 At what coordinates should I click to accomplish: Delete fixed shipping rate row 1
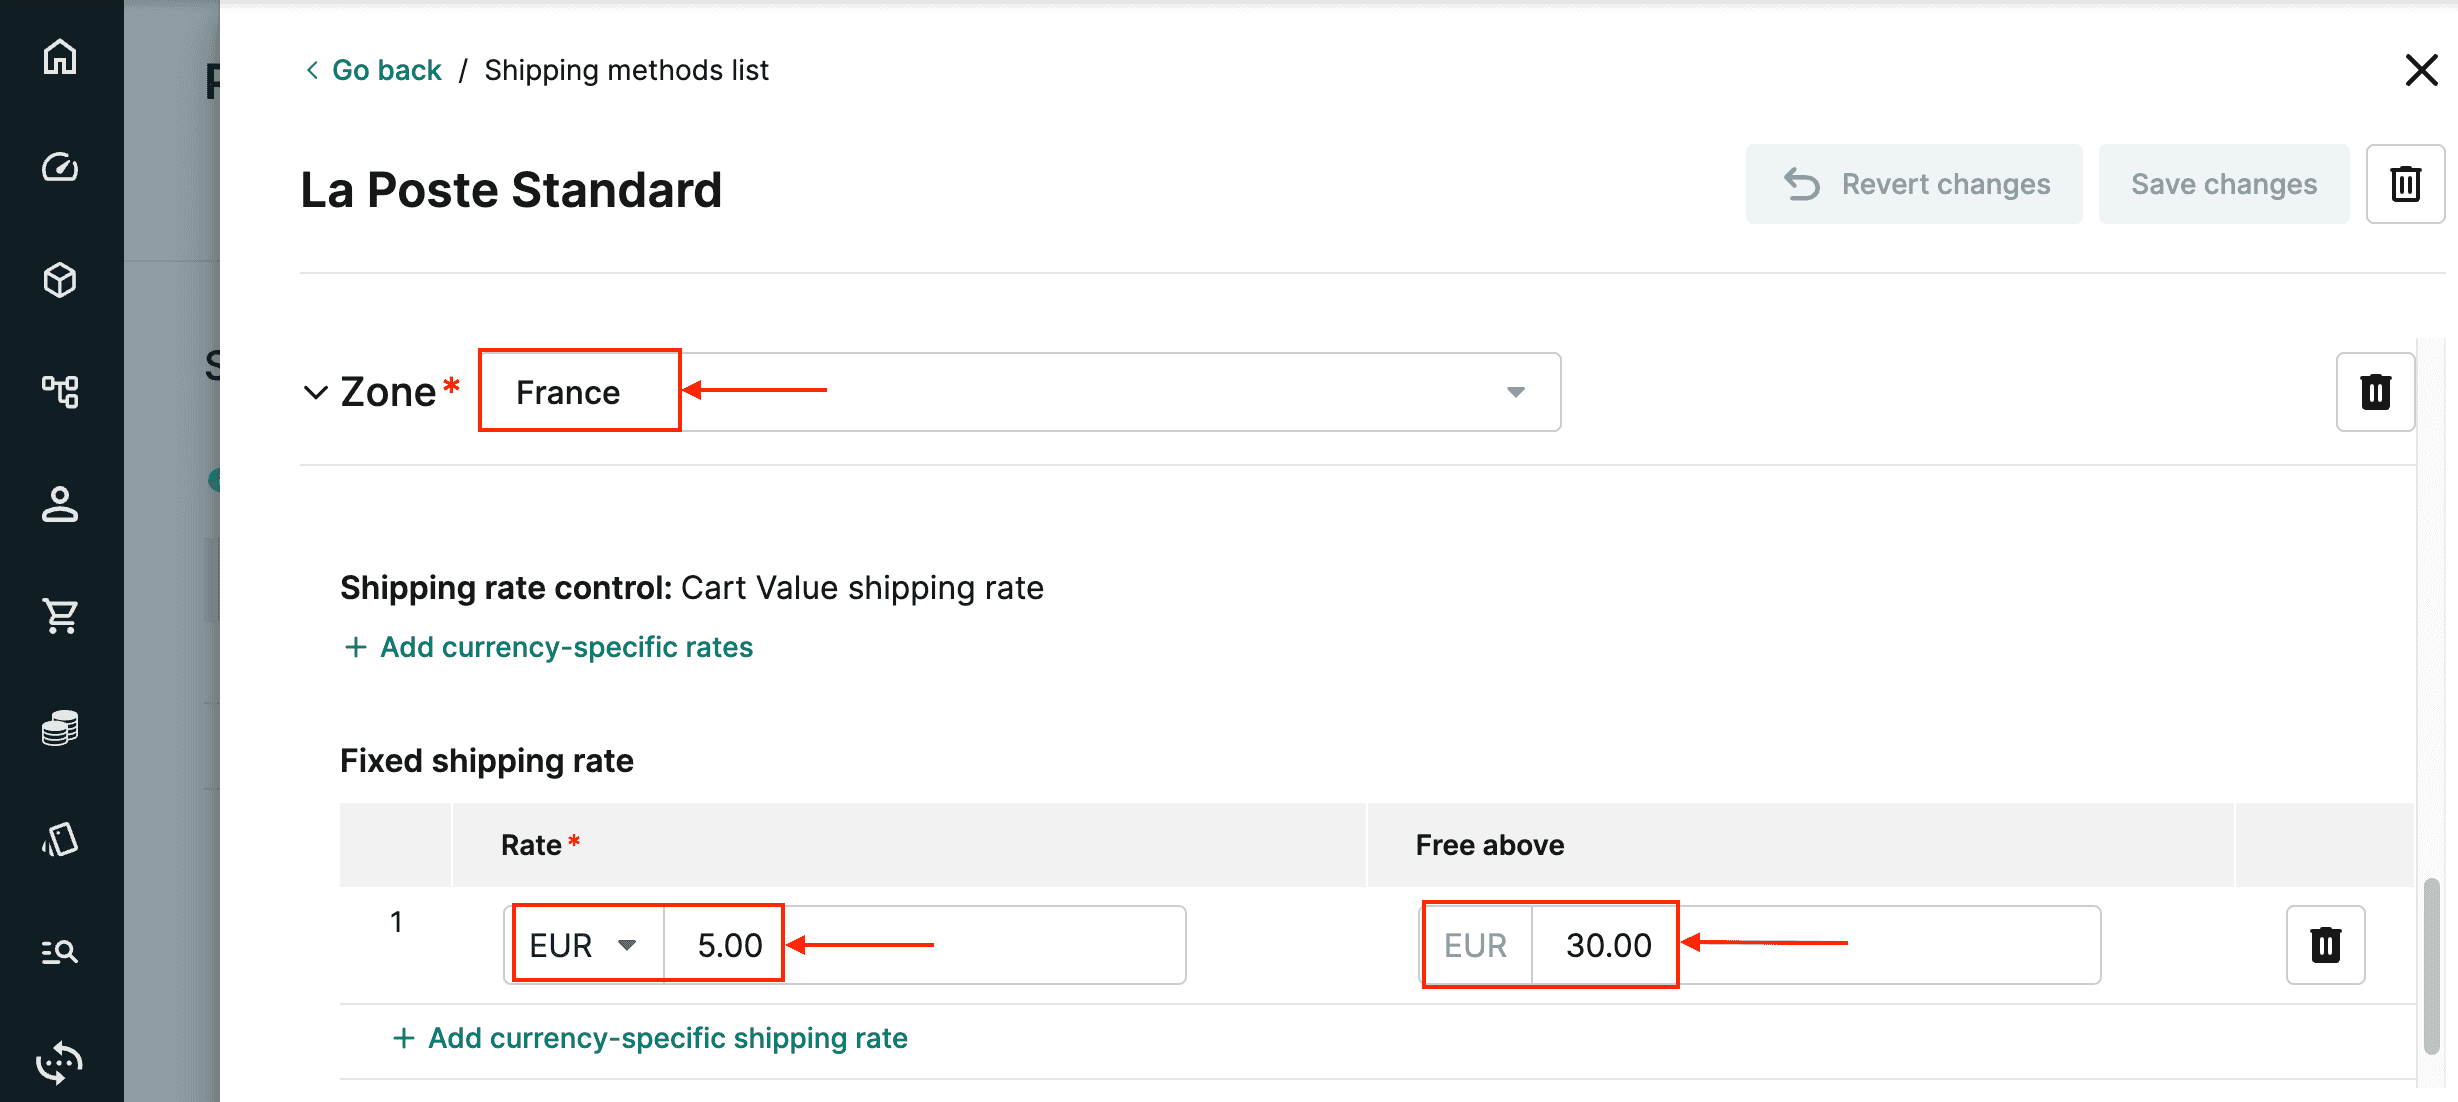coord(2325,945)
